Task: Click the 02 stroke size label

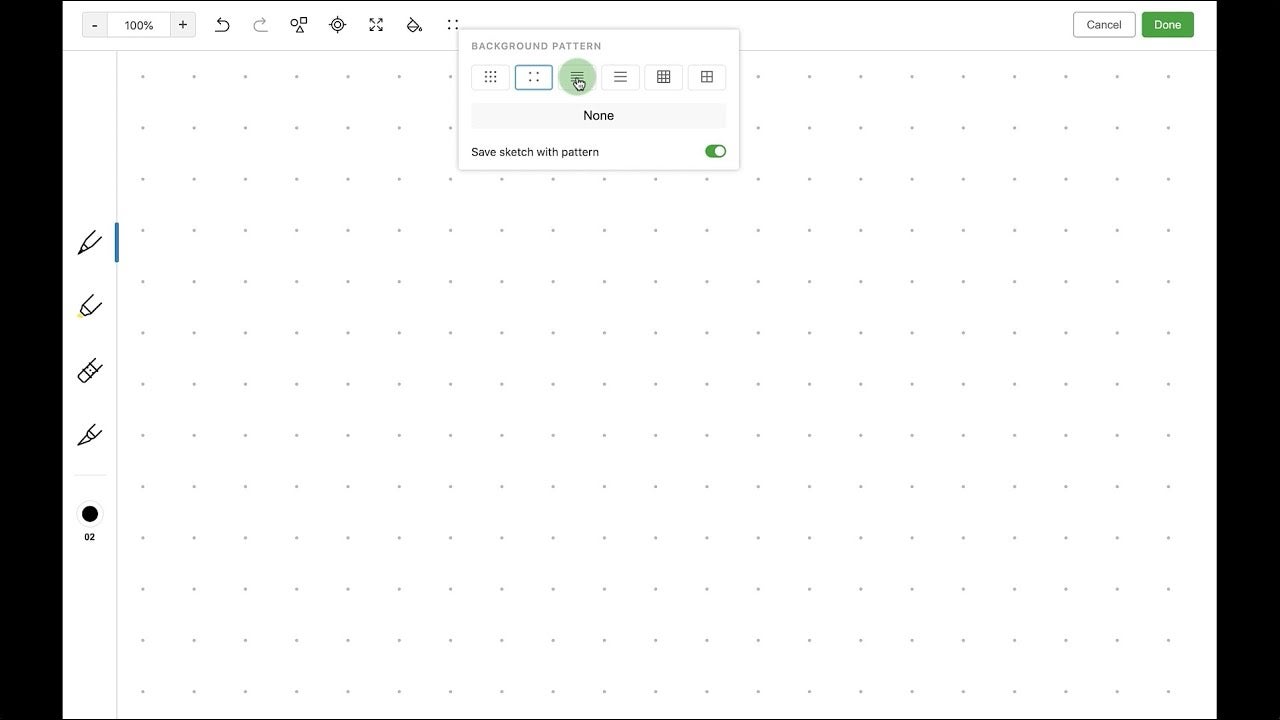Action: 90,537
